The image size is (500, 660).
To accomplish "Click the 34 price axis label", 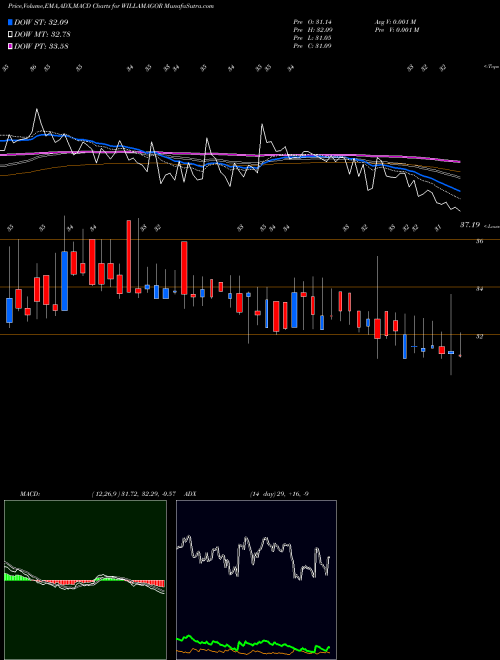I will [x=480, y=289].
